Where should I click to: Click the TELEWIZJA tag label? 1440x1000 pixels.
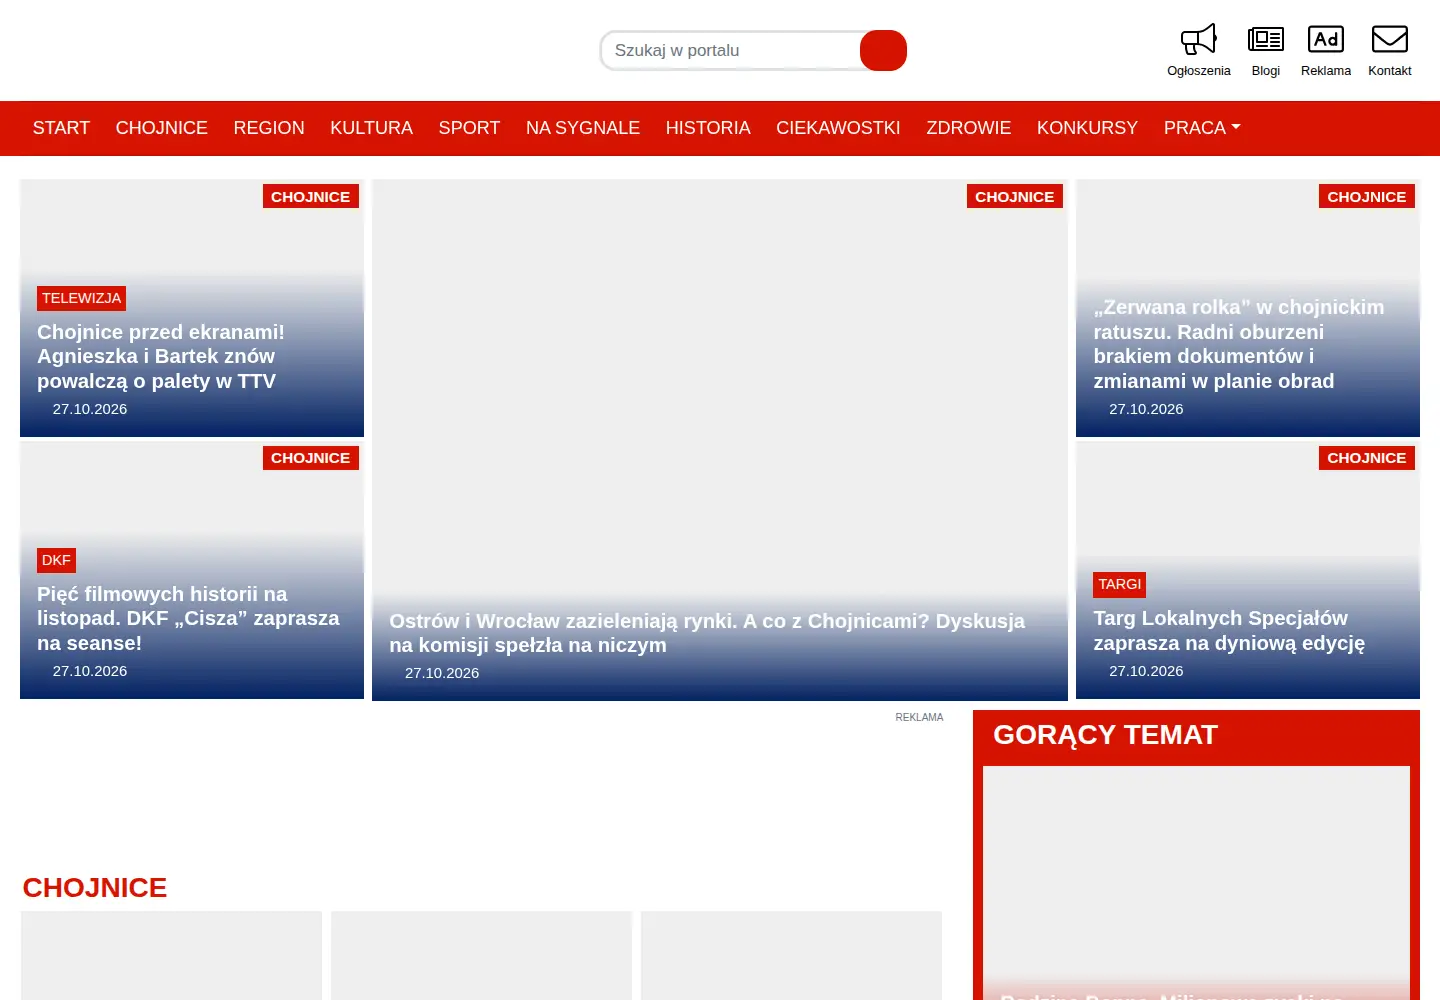[81, 298]
